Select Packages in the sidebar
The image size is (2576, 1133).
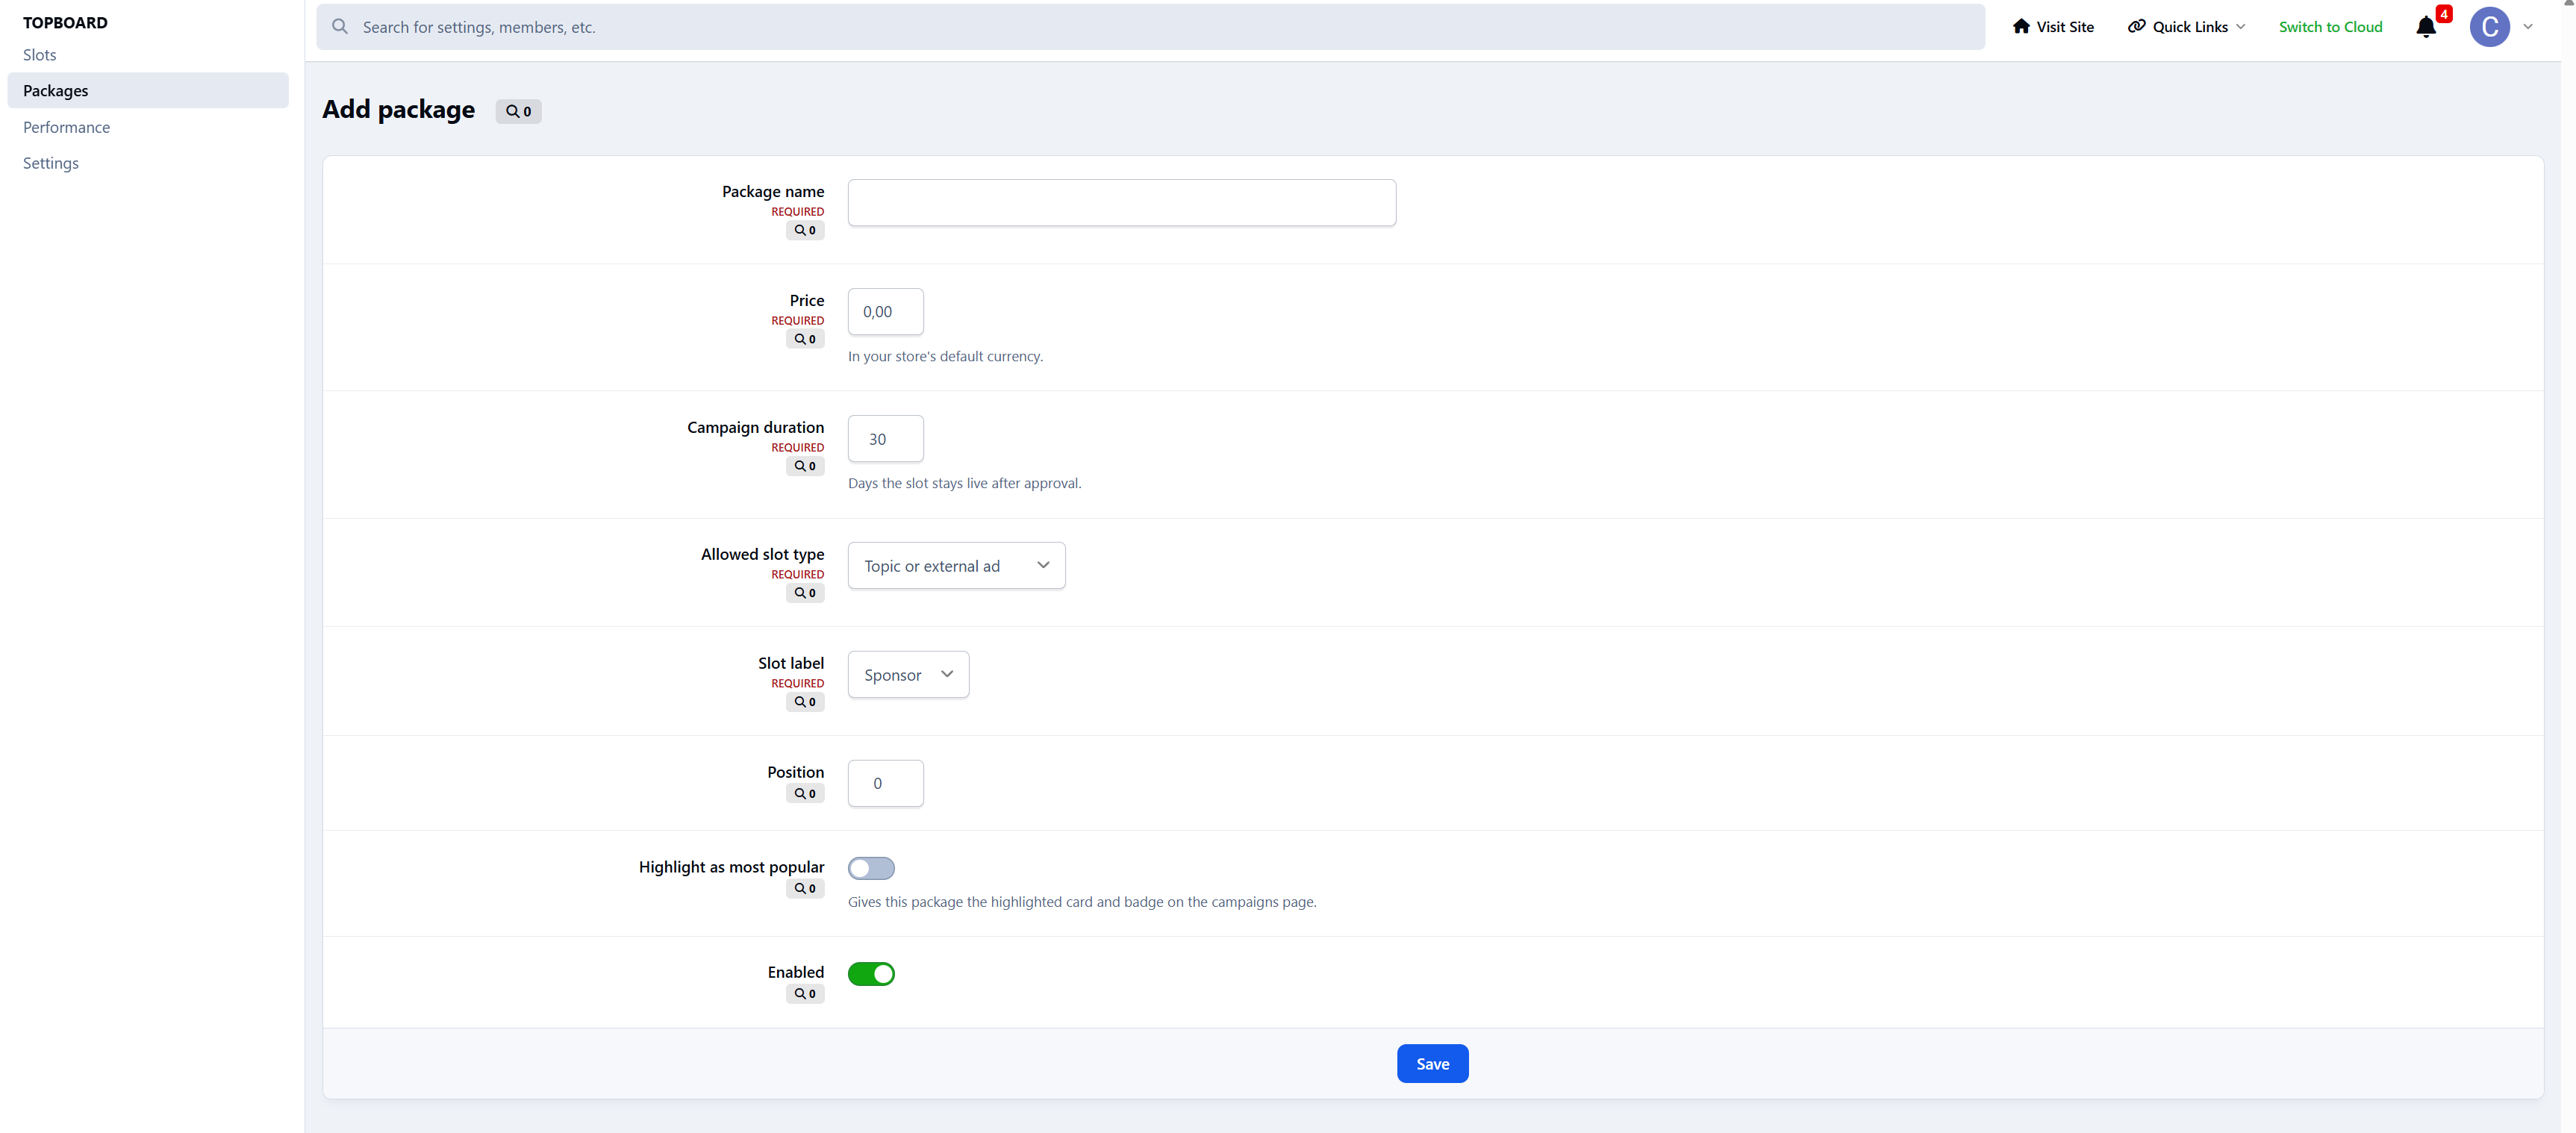click(148, 91)
